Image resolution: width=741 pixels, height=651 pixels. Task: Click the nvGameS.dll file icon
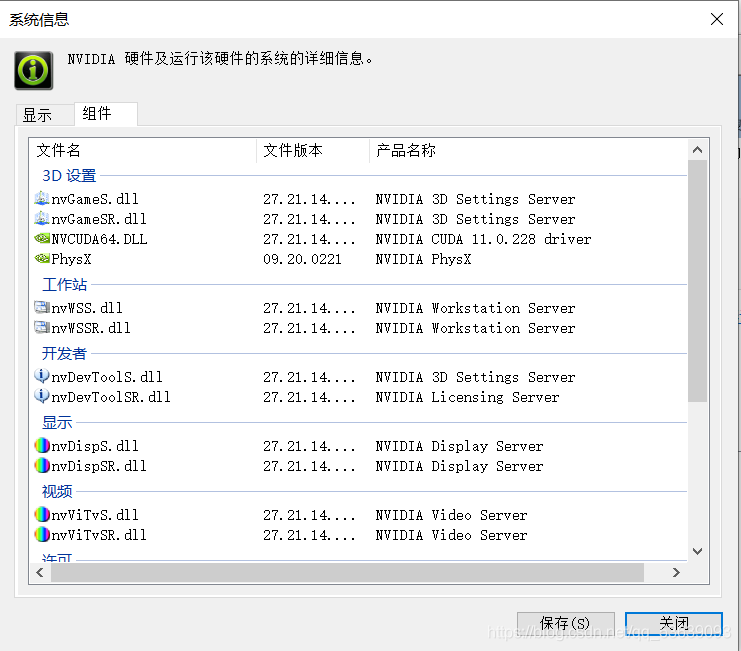pos(42,198)
